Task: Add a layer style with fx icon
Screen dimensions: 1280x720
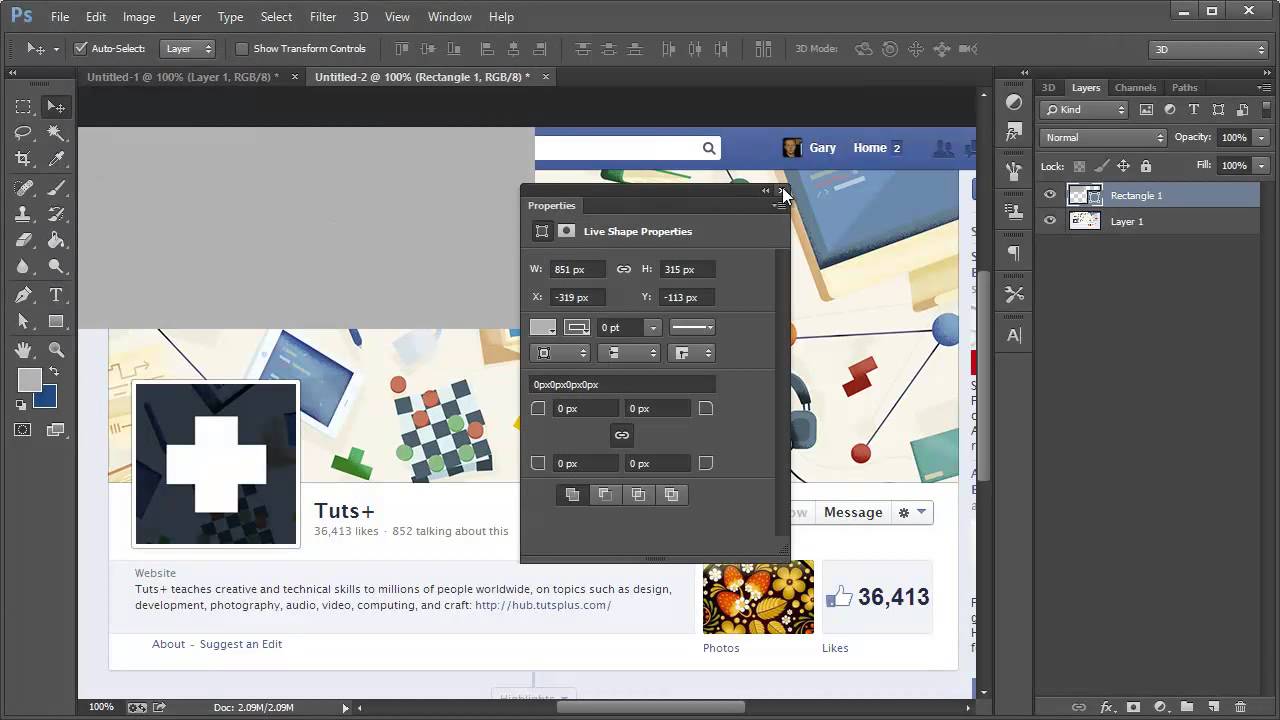Action: (1106, 707)
